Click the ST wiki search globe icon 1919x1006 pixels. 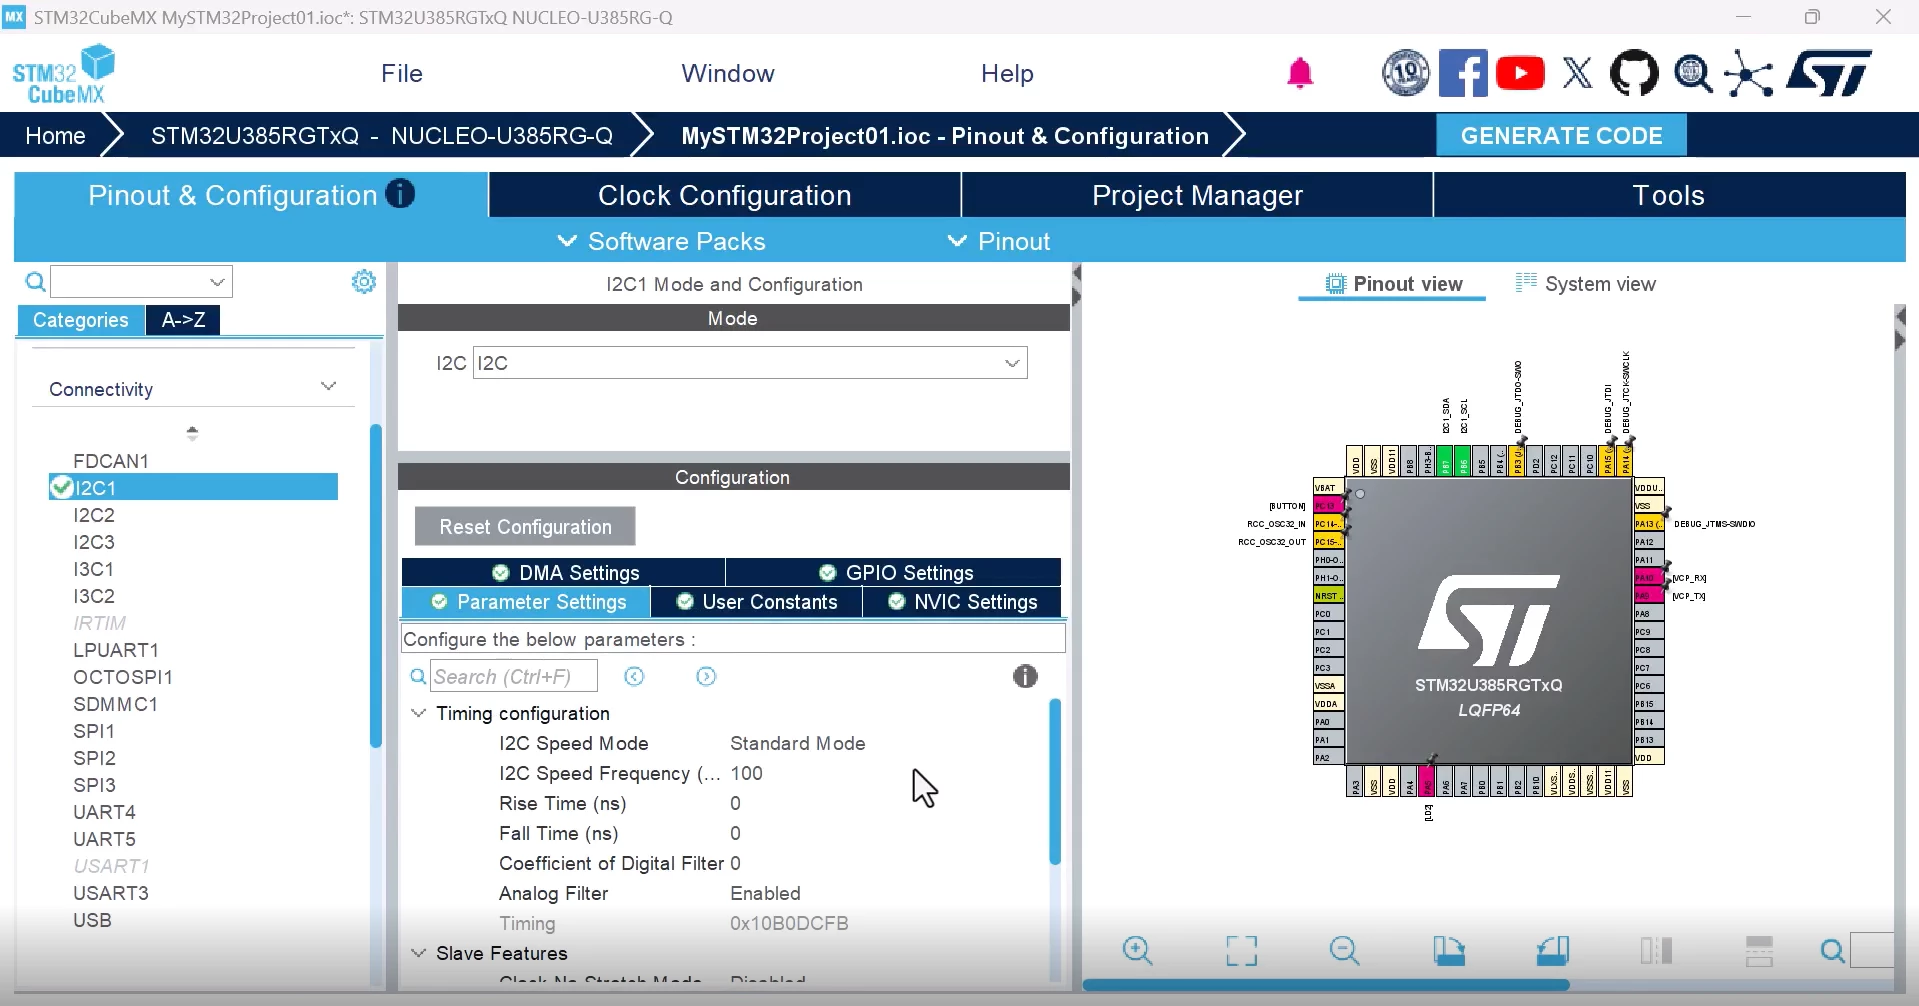[x=1692, y=73]
